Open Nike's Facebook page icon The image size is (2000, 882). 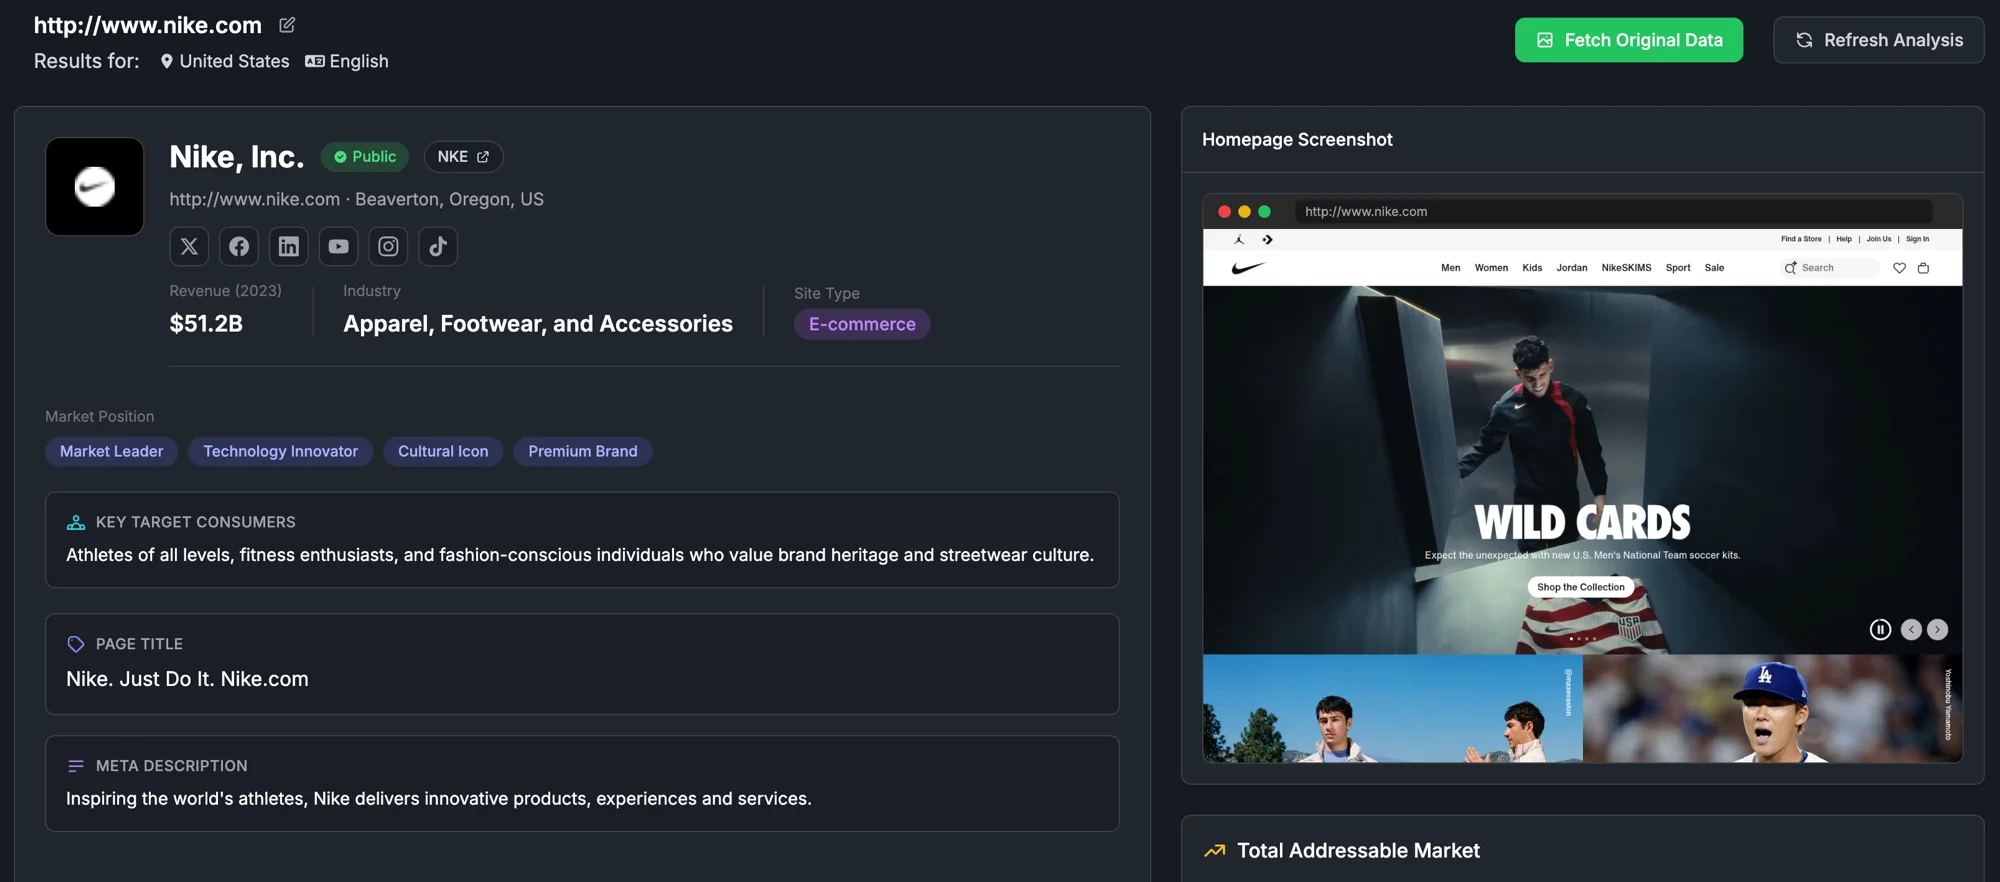click(x=239, y=246)
